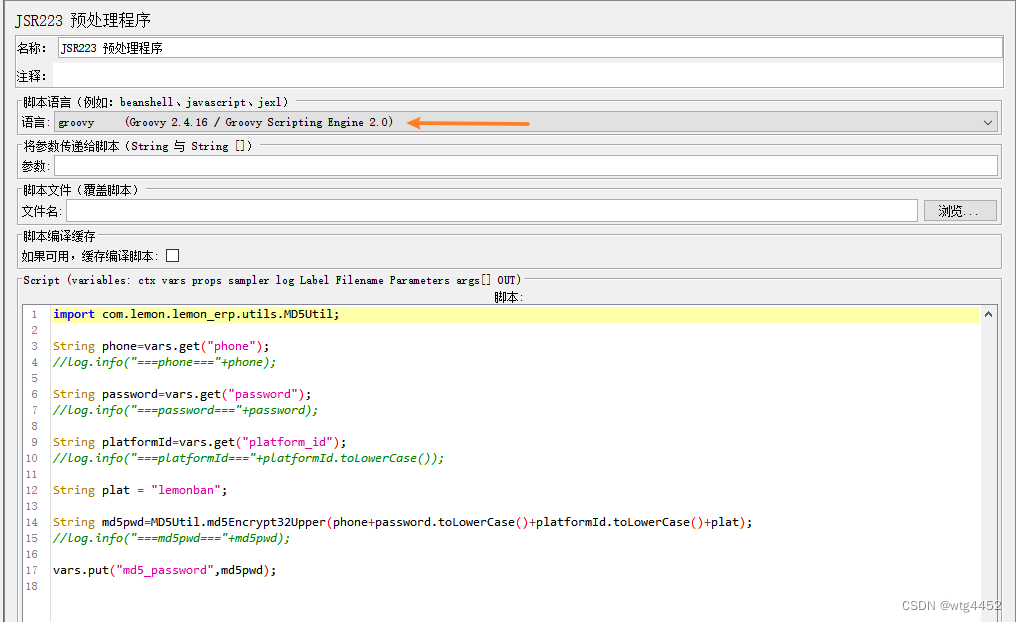Click the line 'String phone=vars.get("phone");'
The image size is (1017, 622).
[x=161, y=346]
